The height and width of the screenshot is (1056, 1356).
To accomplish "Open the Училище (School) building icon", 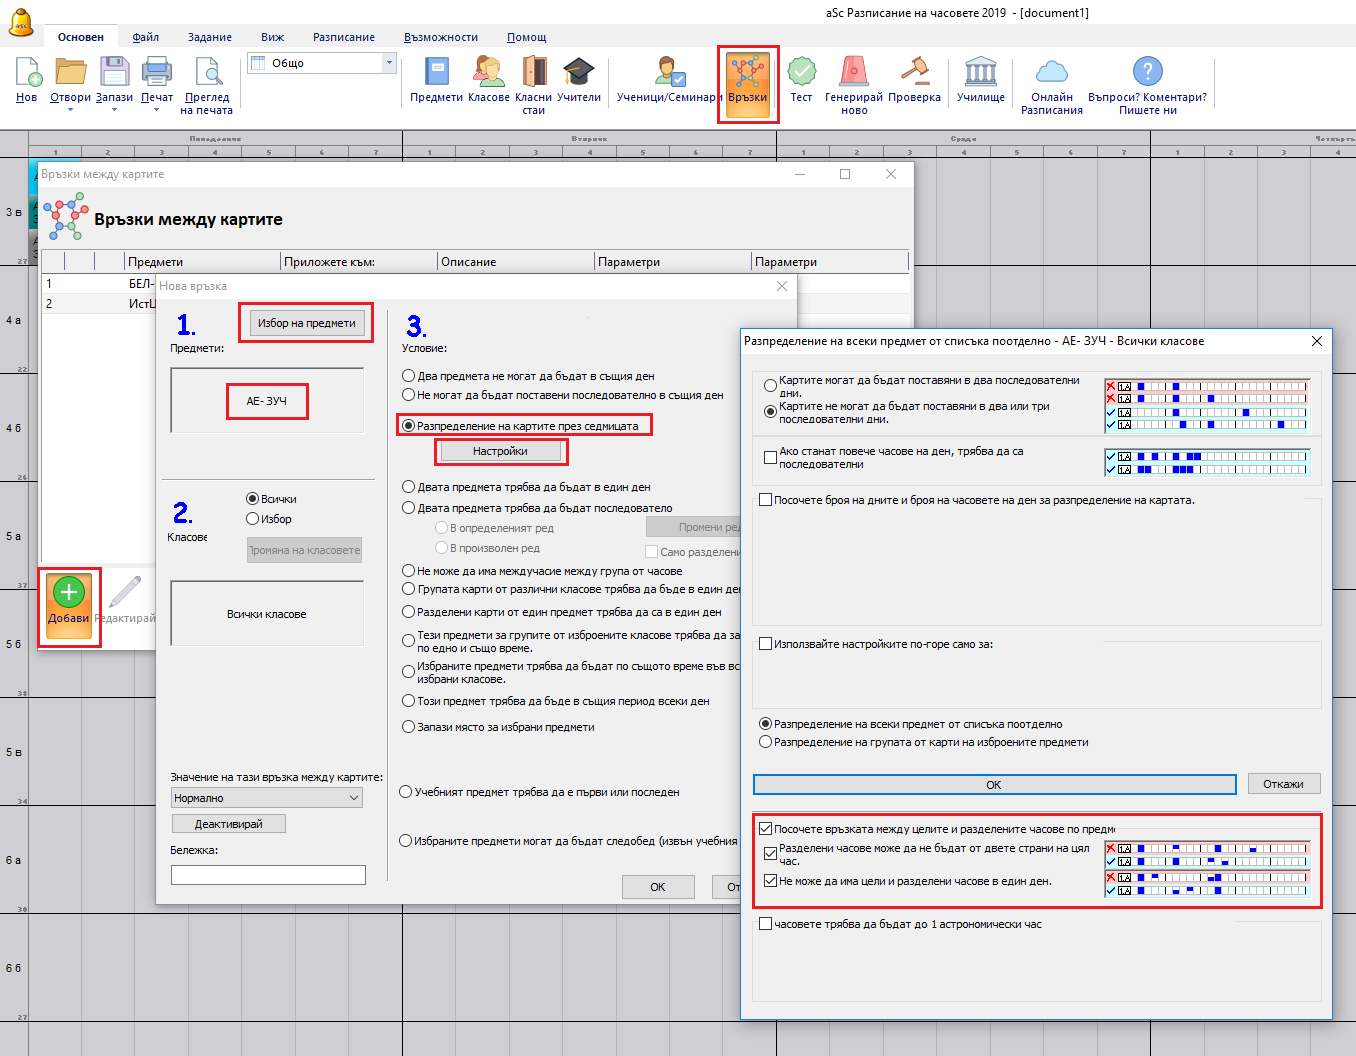I will click(980, 73).
